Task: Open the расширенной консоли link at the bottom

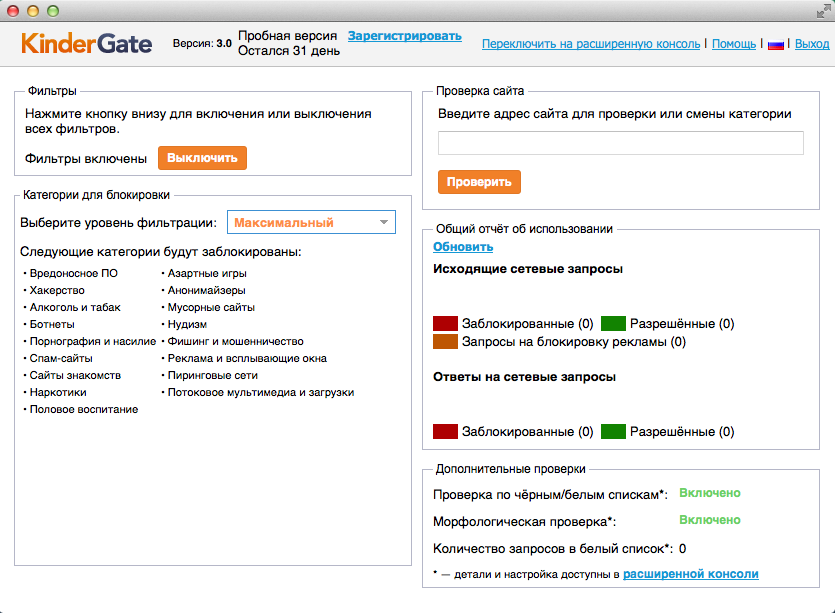Action: click(690, 574)
